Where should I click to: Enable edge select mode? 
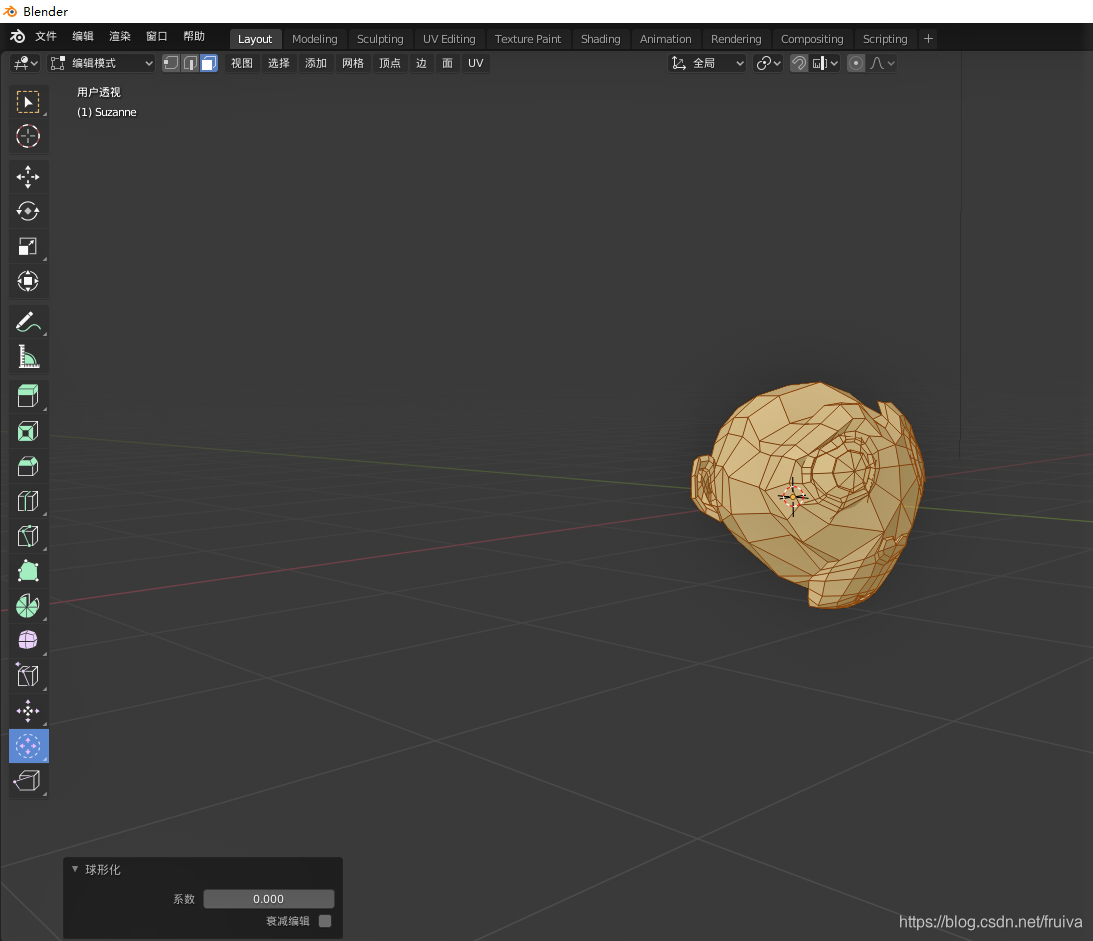[190, 63]
